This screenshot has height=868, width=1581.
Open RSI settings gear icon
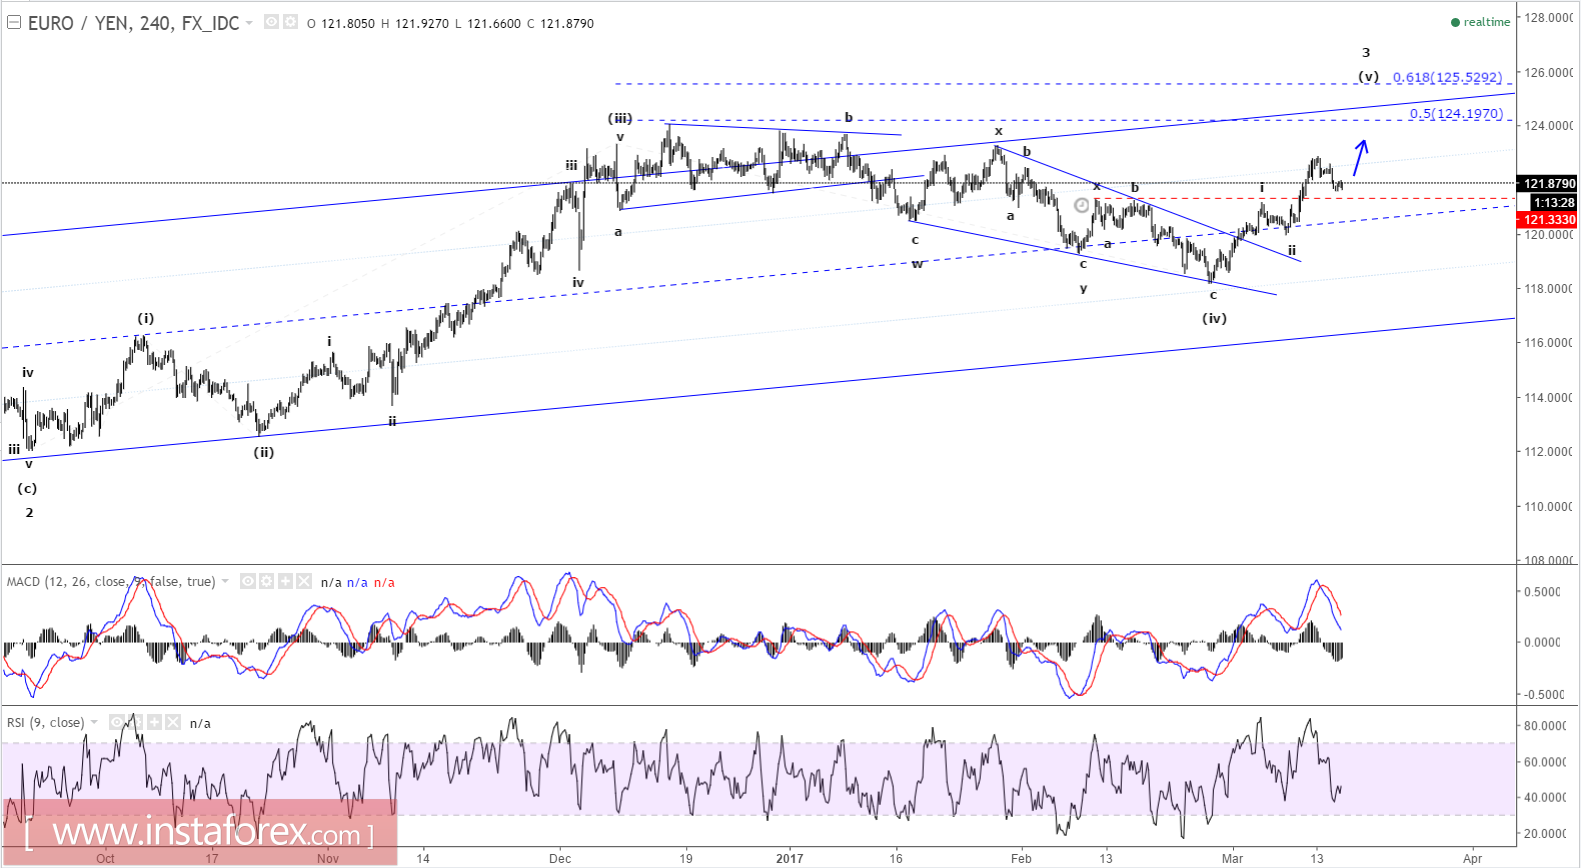[x=136, y=722]
